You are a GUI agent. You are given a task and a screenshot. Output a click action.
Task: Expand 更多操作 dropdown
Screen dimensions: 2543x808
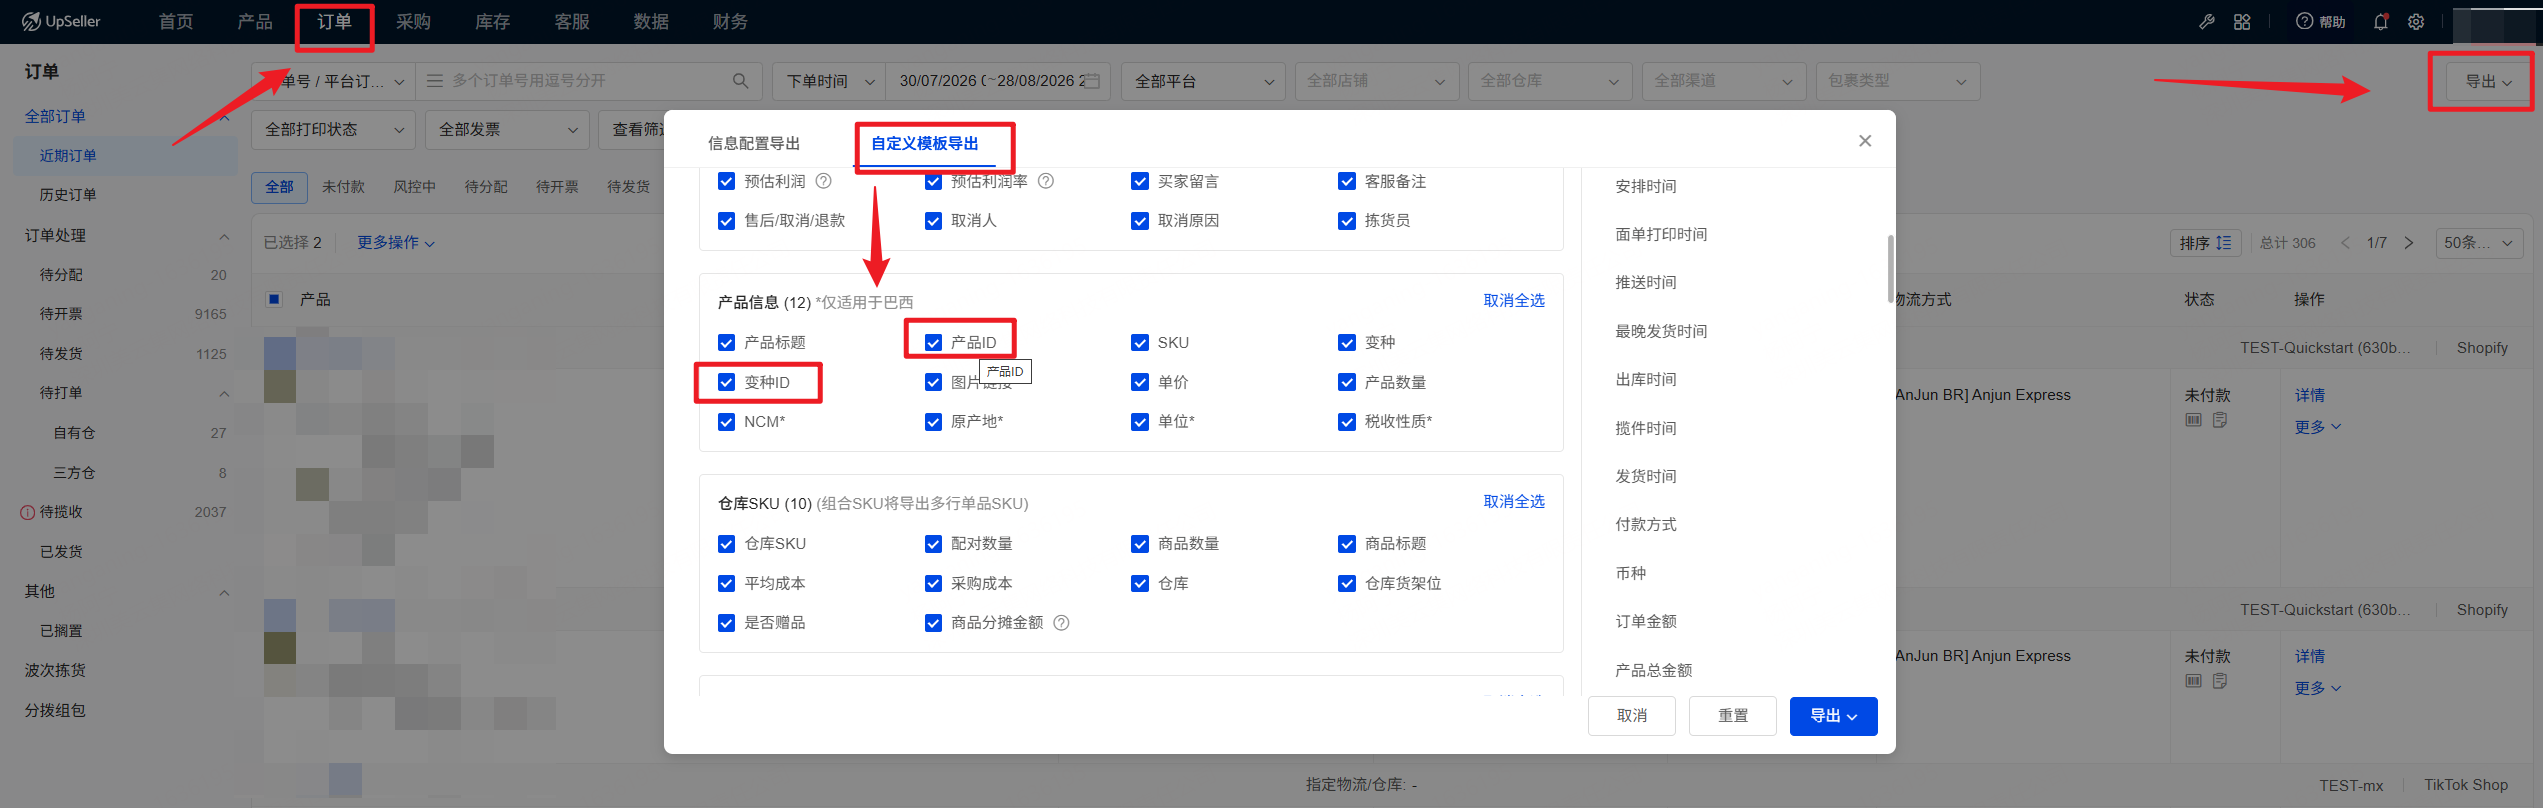pyautogui.click(x=396, y=243)
